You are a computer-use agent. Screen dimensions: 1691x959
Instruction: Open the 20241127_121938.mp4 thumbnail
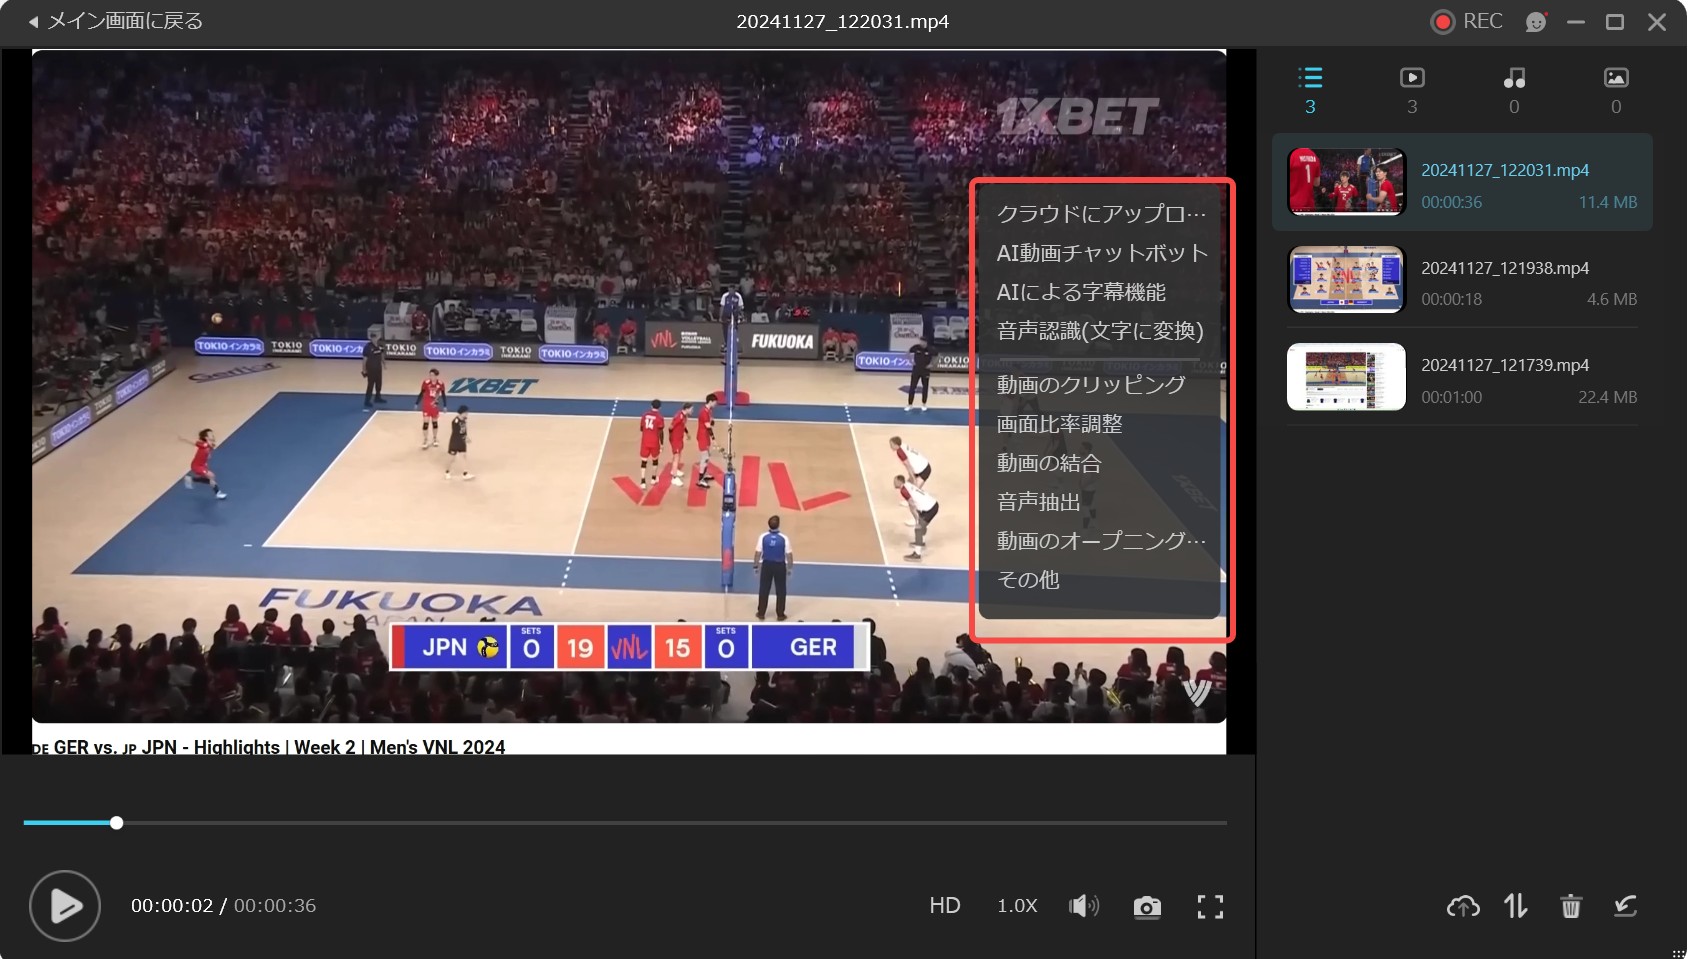point(1346,280)
